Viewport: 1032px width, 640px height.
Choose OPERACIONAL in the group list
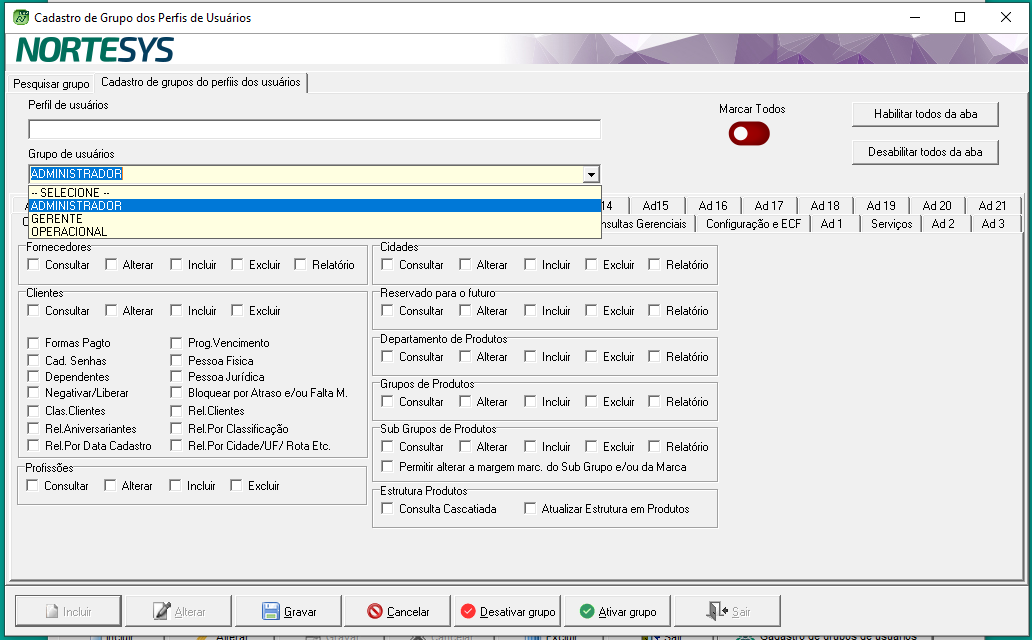[x=68, y=231]
